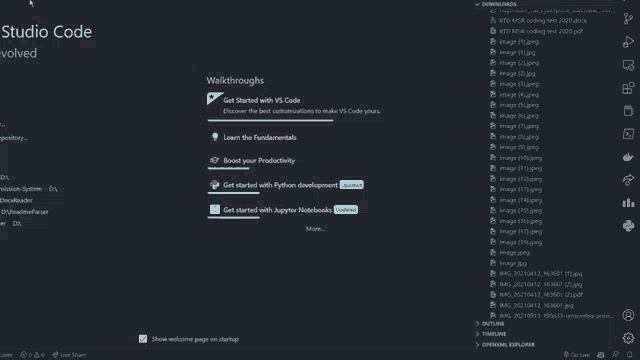Click Live Share in the status bar
Image resolution: width=640 pixels, height=360 pixels.
coord(69,355)
